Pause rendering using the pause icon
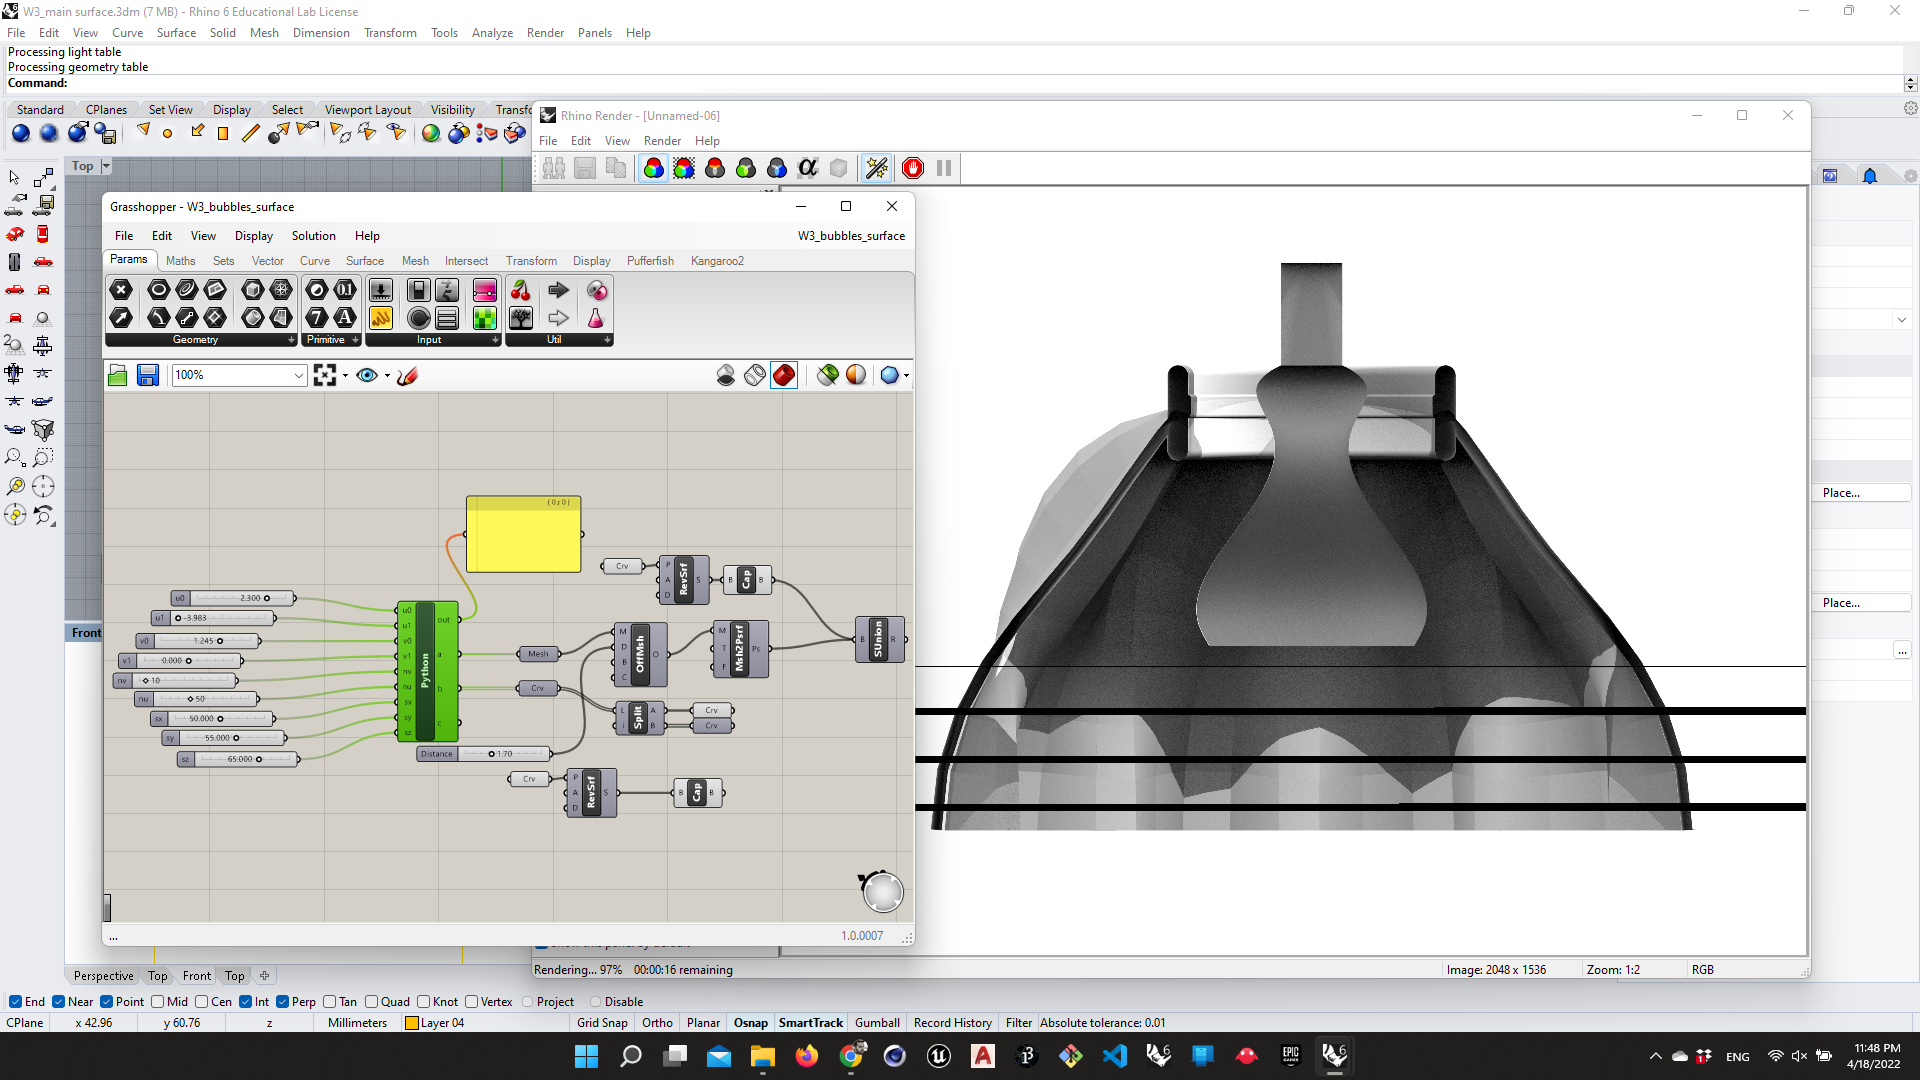The image size is (1920, 1080). (x=943, y=168)
